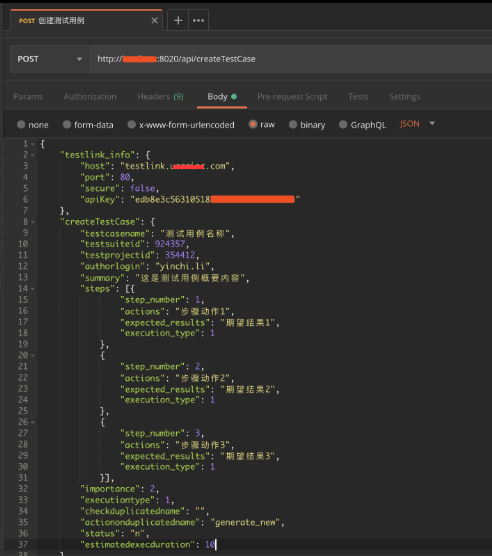Click line number 37 in gutter
Viewport: 492px width, 556px height.
[x=23, y=545]
